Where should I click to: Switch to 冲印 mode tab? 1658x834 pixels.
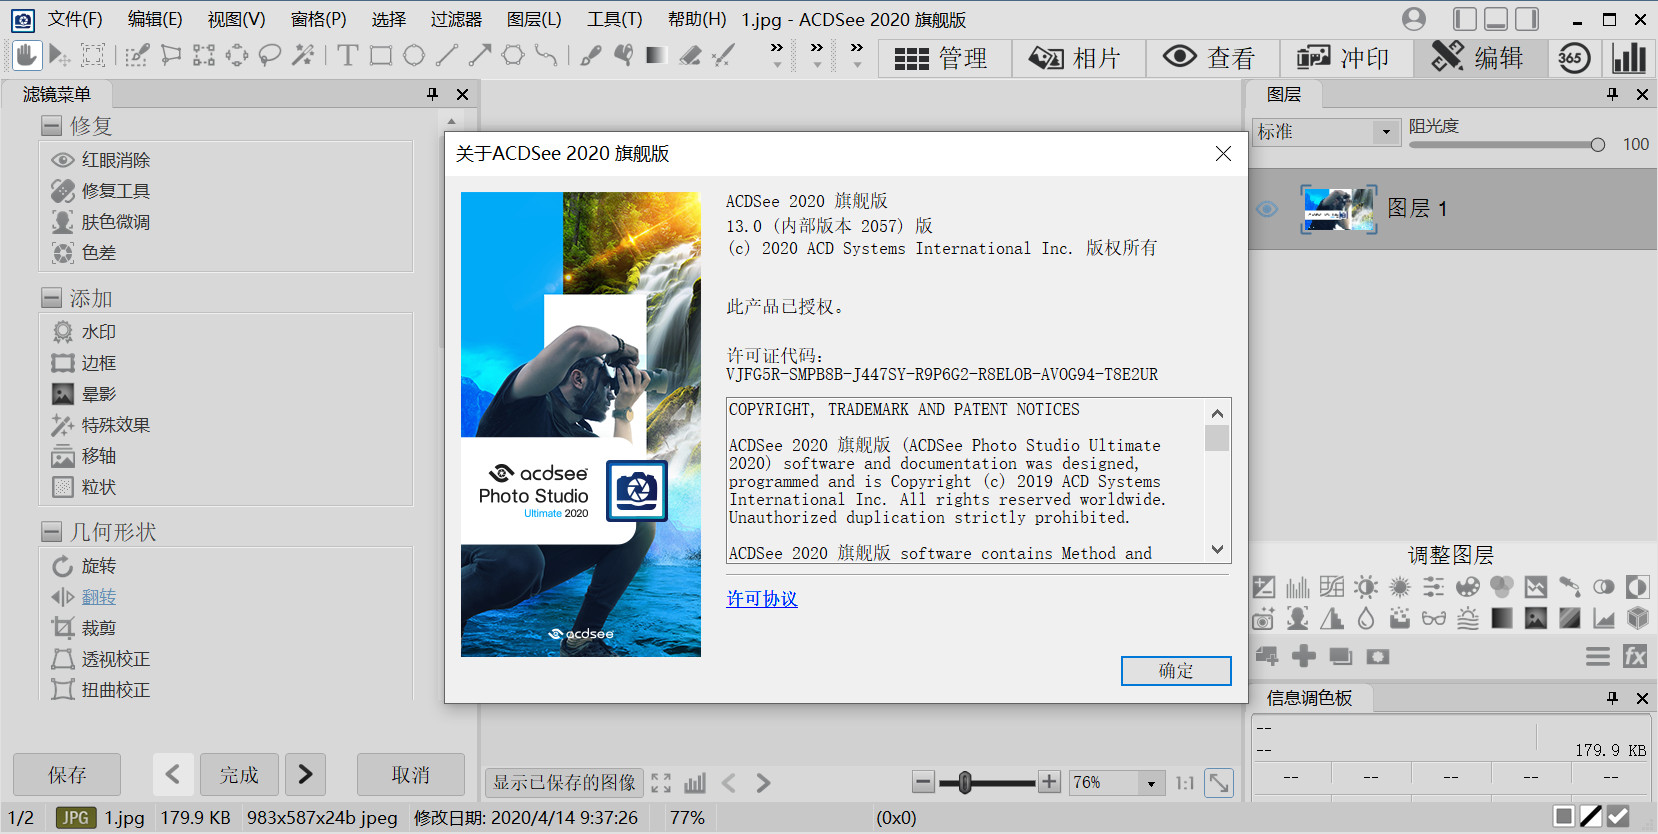pyautogui.click(x=1346, y=59)
